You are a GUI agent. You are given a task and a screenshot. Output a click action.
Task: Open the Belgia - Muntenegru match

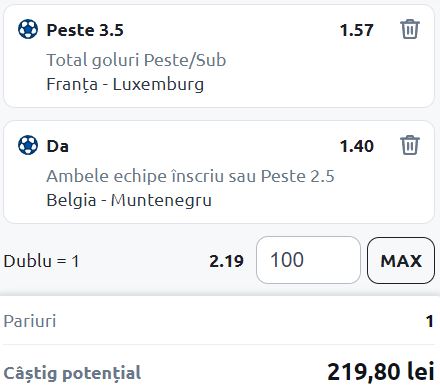tap(129, 200)
